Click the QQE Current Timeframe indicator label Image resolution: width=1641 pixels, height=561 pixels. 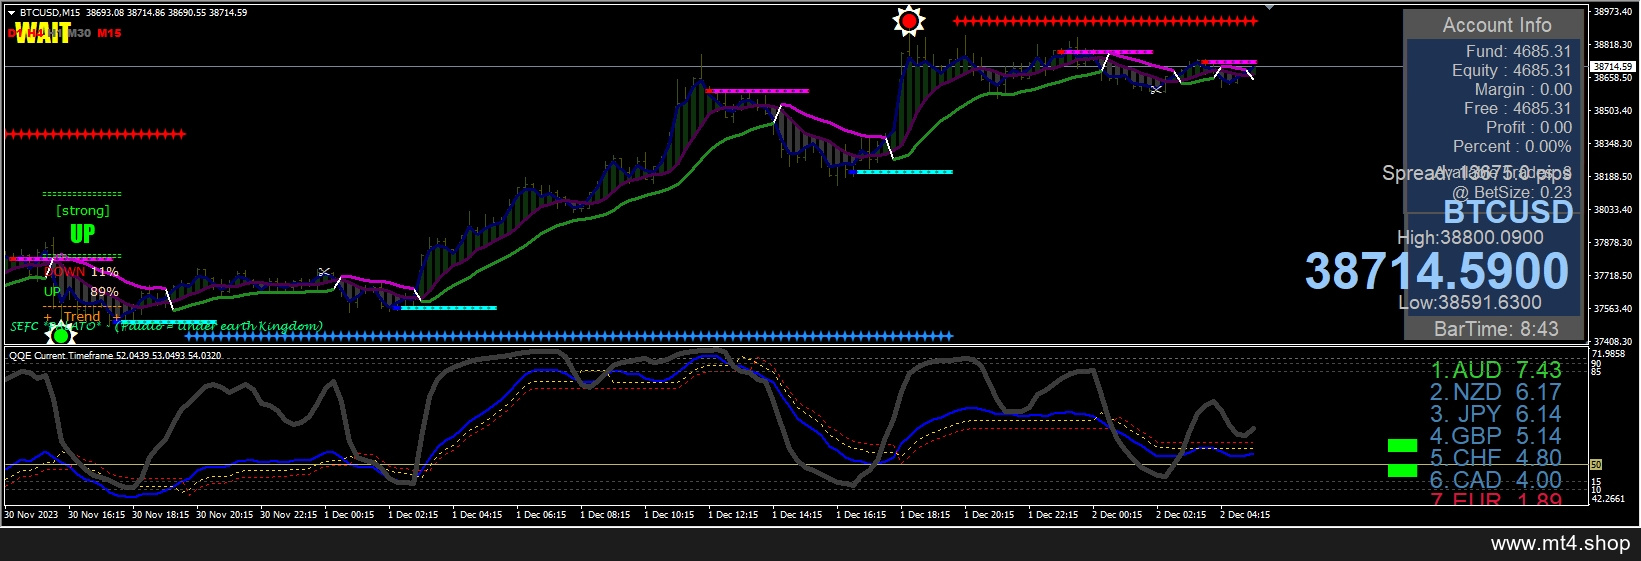click(x=115, y=355)
